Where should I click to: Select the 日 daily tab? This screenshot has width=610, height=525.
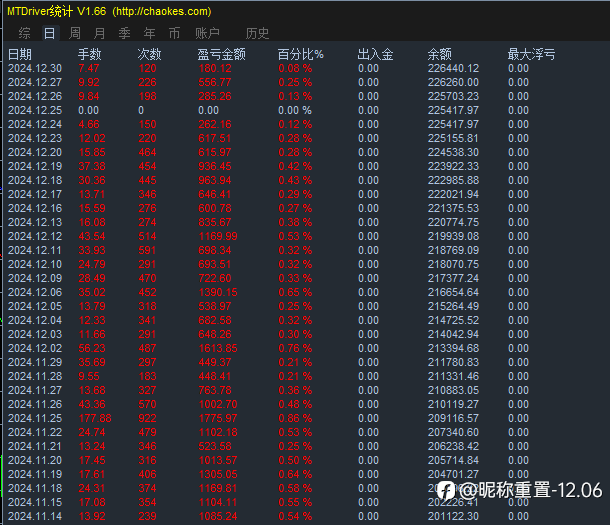pos(50,33)
